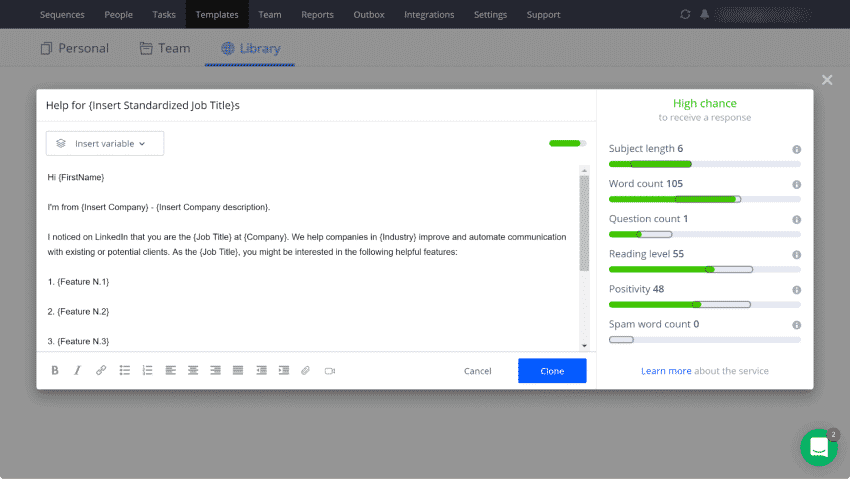Open the Insert variable dropdown
The height and width of the screenshot is (479, 850).
(105, 144)
